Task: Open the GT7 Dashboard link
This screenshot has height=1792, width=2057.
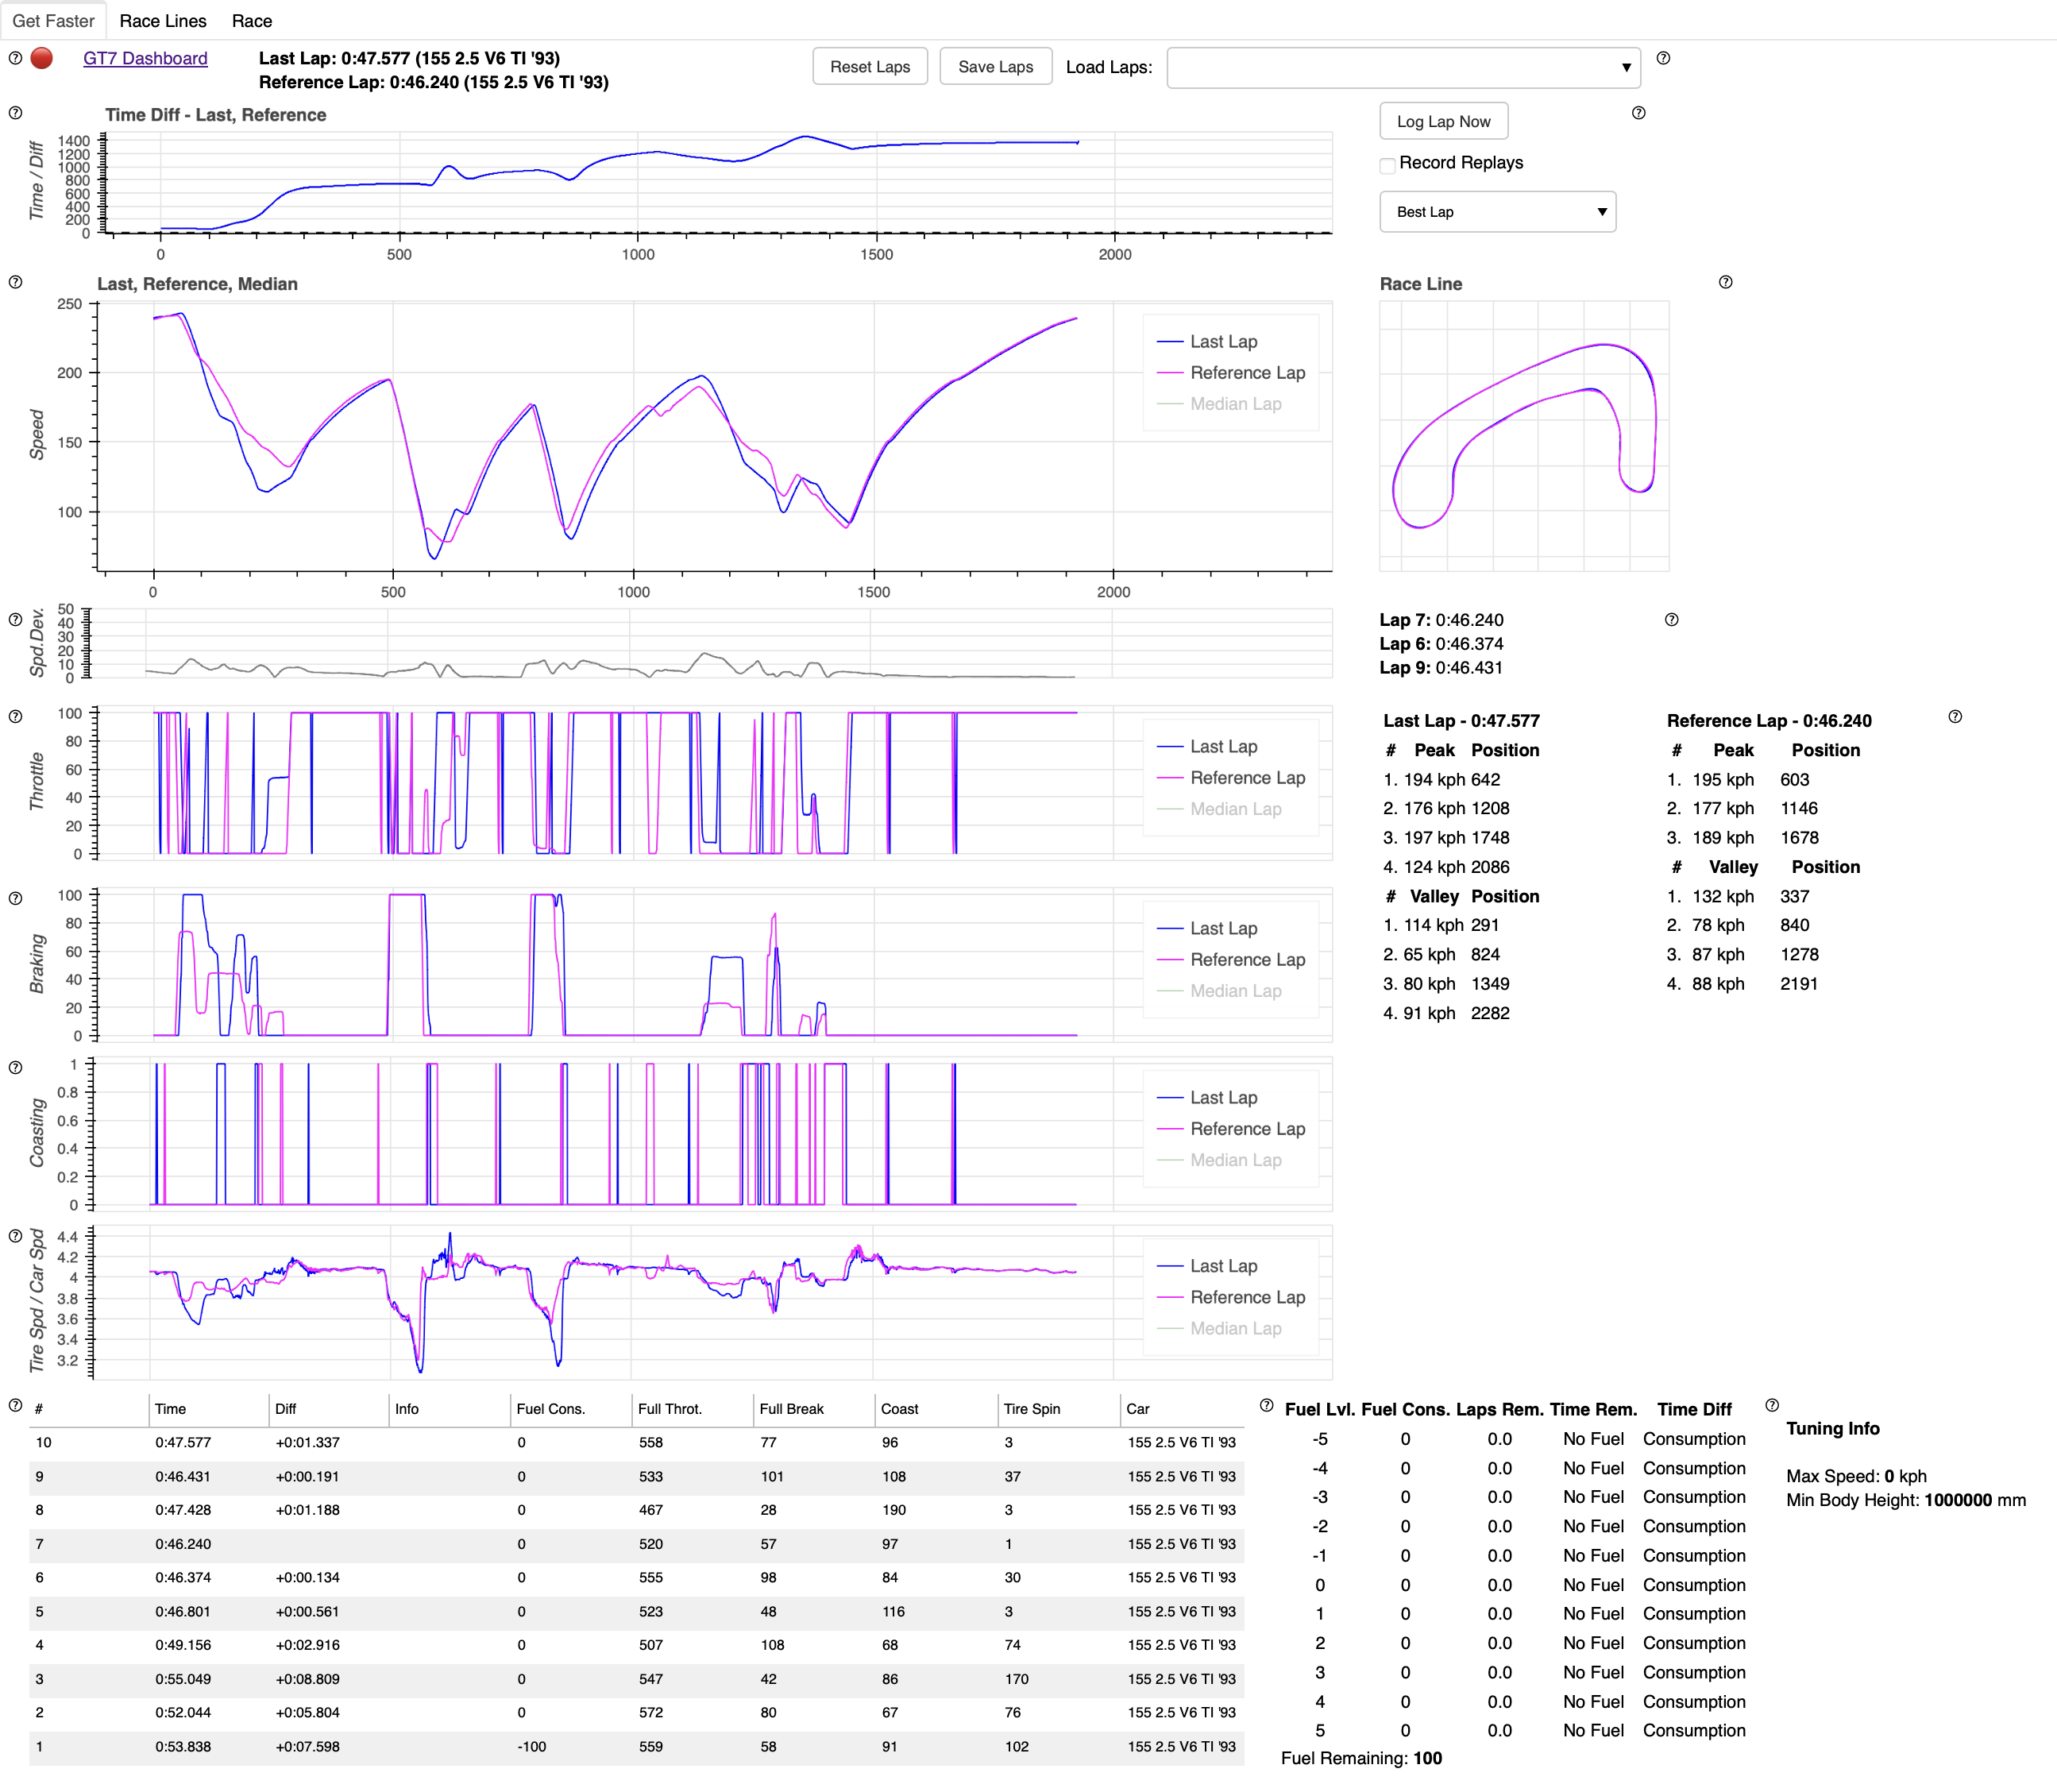Action: (145, 58)
